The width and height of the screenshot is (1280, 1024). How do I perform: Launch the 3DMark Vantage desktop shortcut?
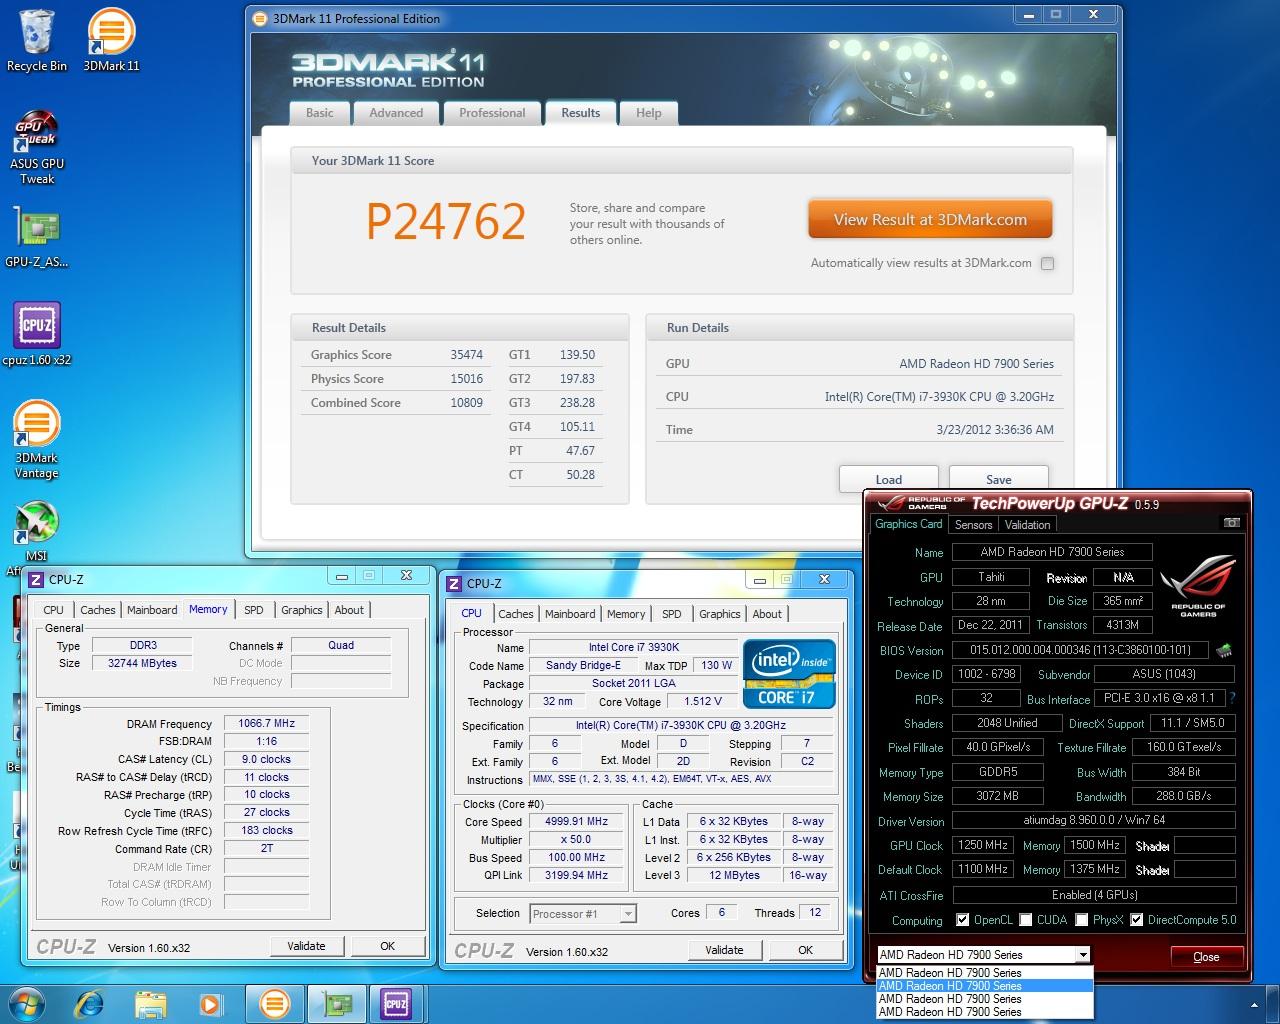pos(37,440)
